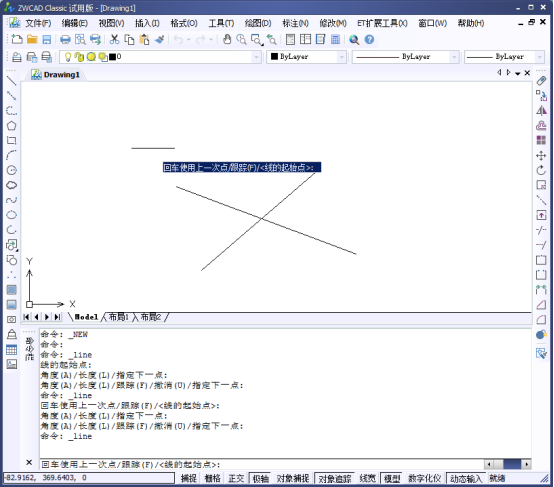The image size is (554, 487).
Task: Toggle 正交 ortho mode in status bar
Action: point(236,478)
